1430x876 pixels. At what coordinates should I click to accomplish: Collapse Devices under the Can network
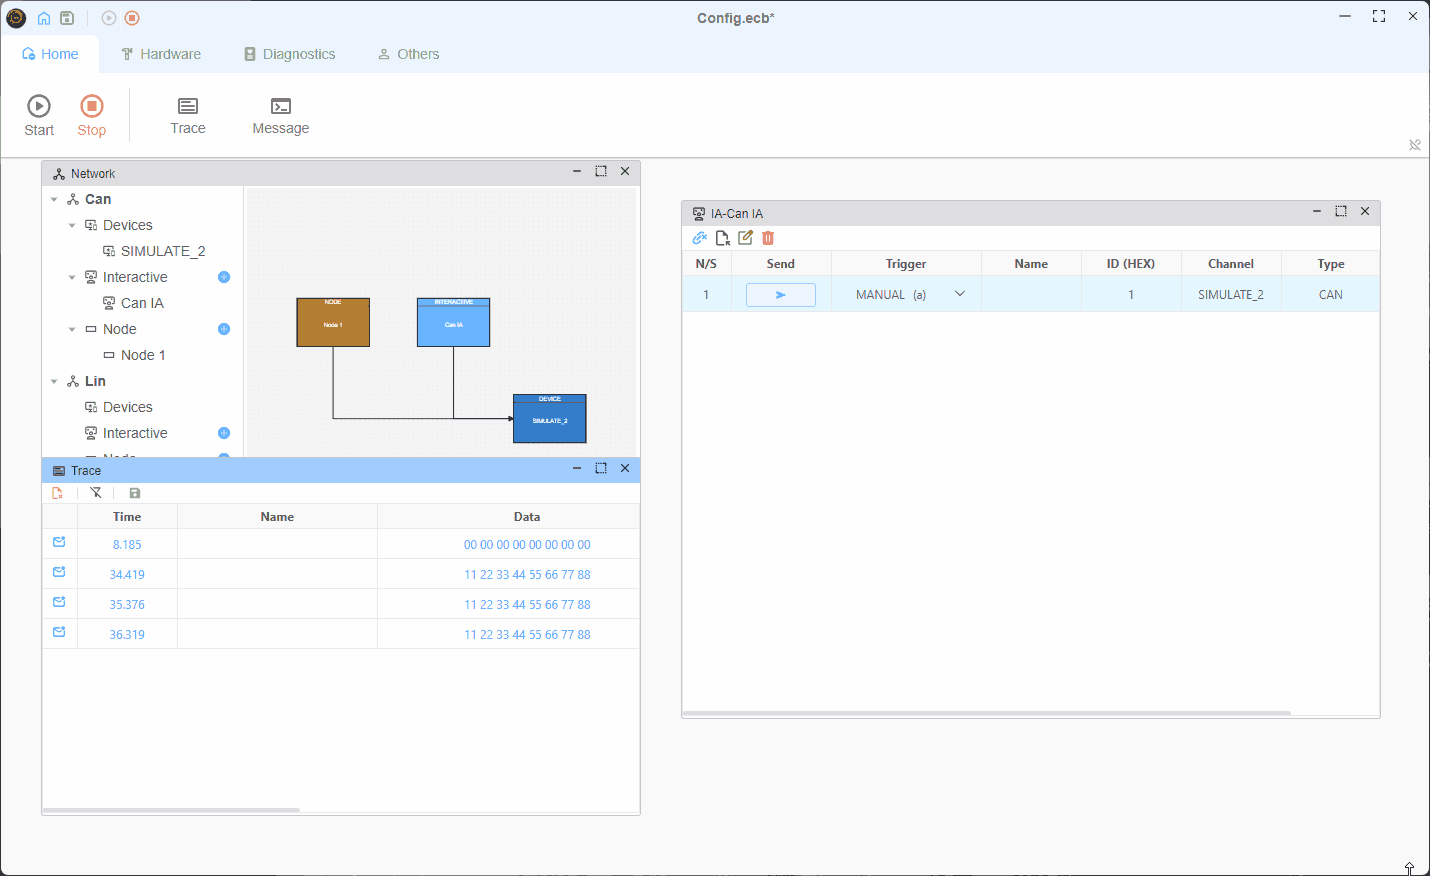(x=72, y=226)
